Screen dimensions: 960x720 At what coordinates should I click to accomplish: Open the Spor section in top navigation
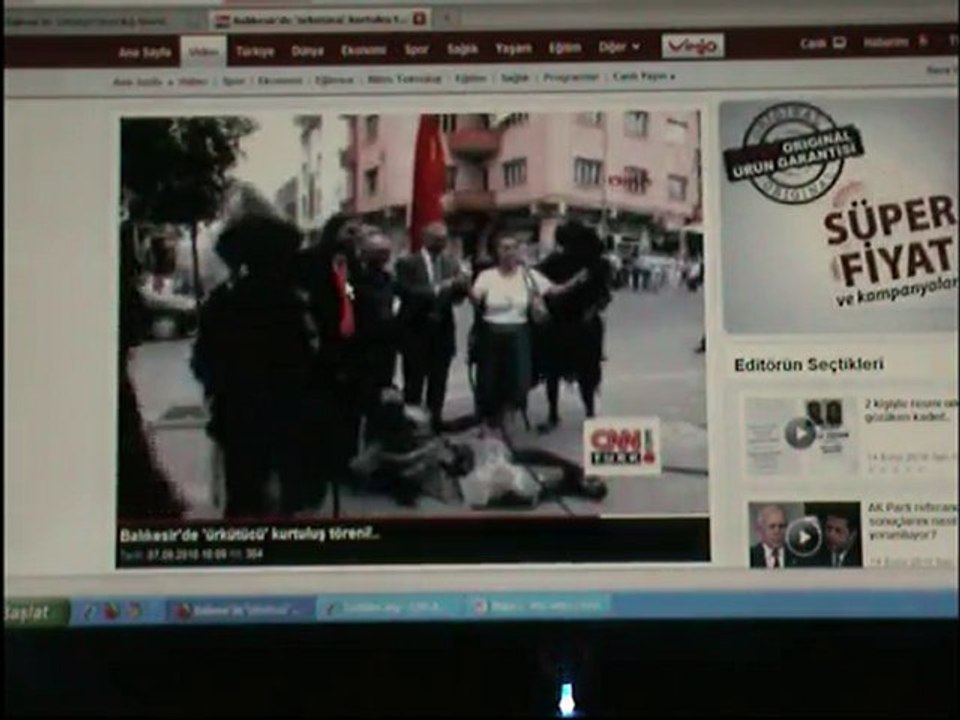click(x=416, y=50)
